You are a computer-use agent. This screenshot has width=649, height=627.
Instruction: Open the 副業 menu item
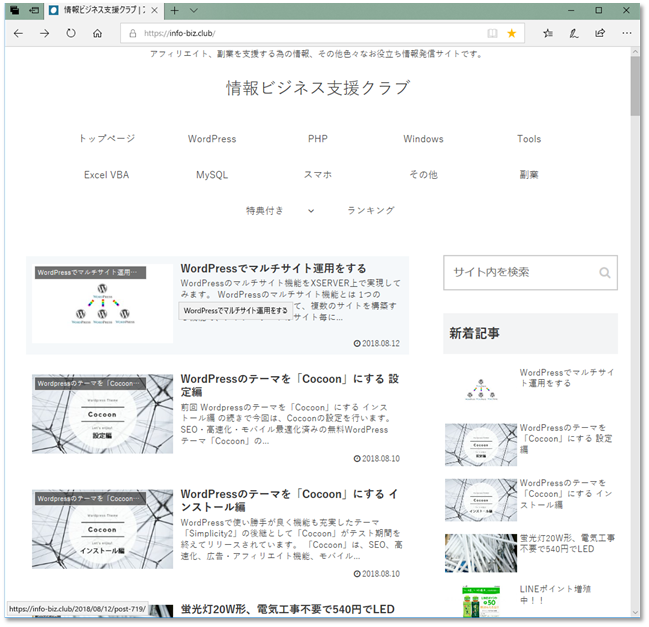point(529,175)
